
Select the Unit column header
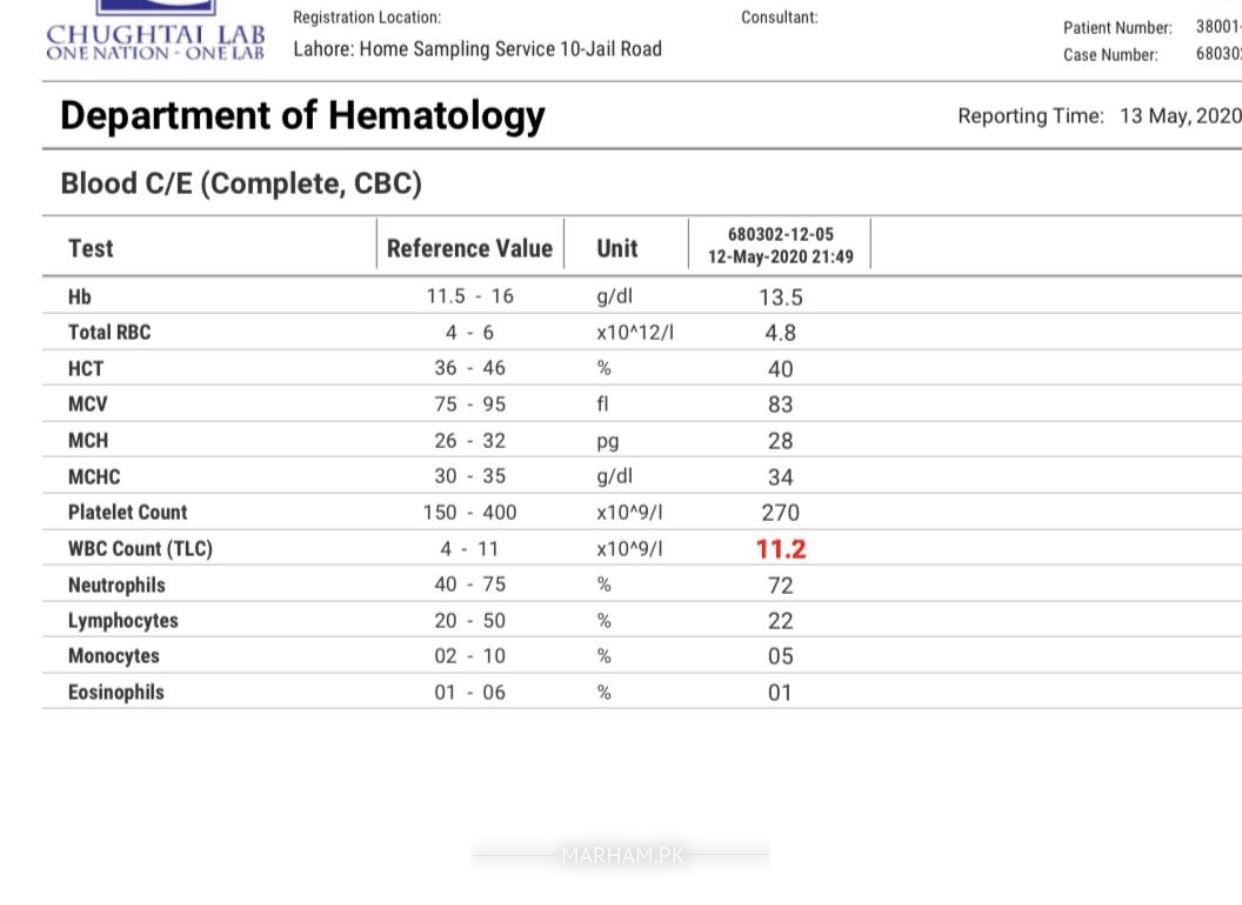pyautogui.click(x=617, y=248)
